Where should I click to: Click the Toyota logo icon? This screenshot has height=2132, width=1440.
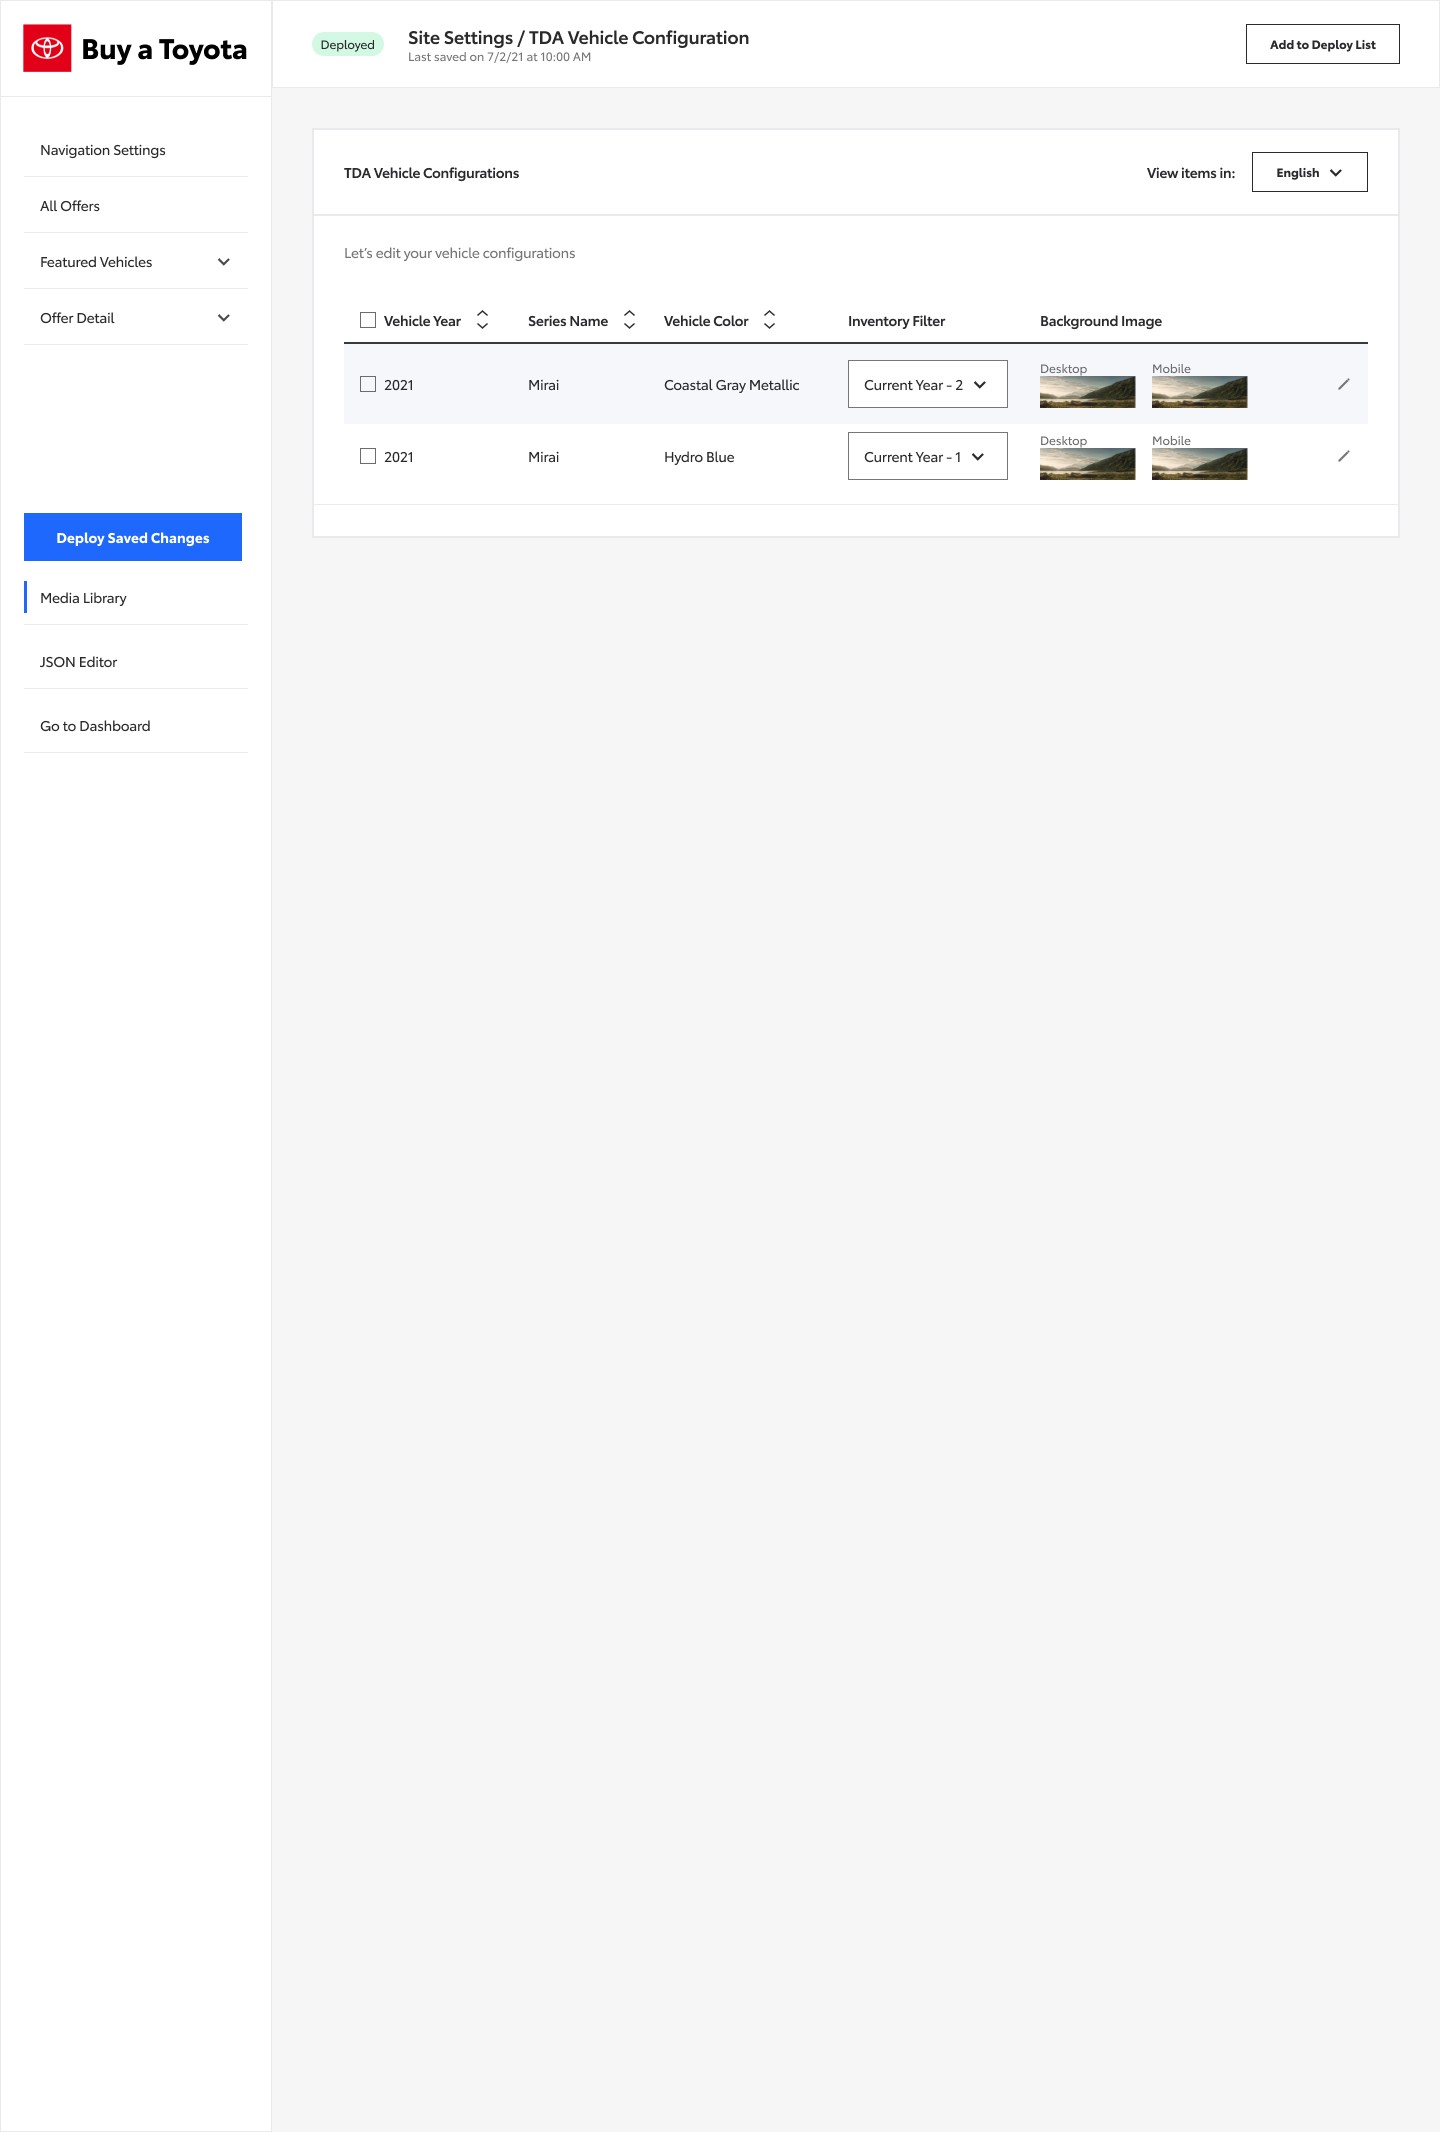coord(47,48)
